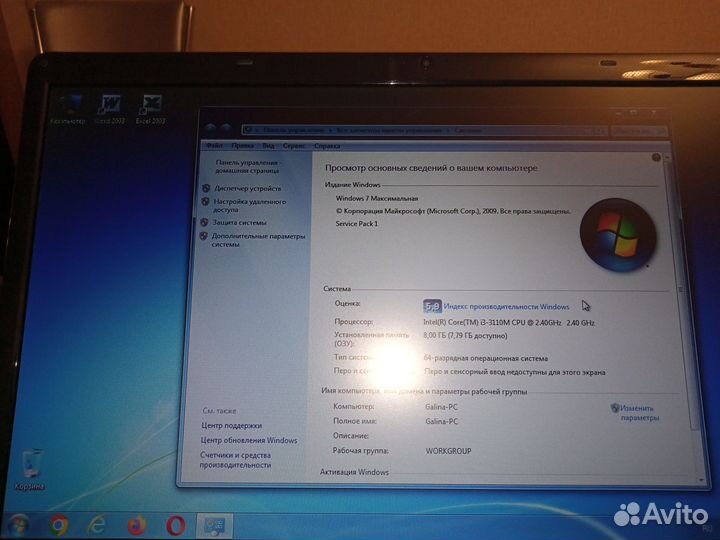This screenshot has width=720, height=540.
Task: Open the Windows Start menu orb
Action: pyautogui.click(x=17, y=526)
